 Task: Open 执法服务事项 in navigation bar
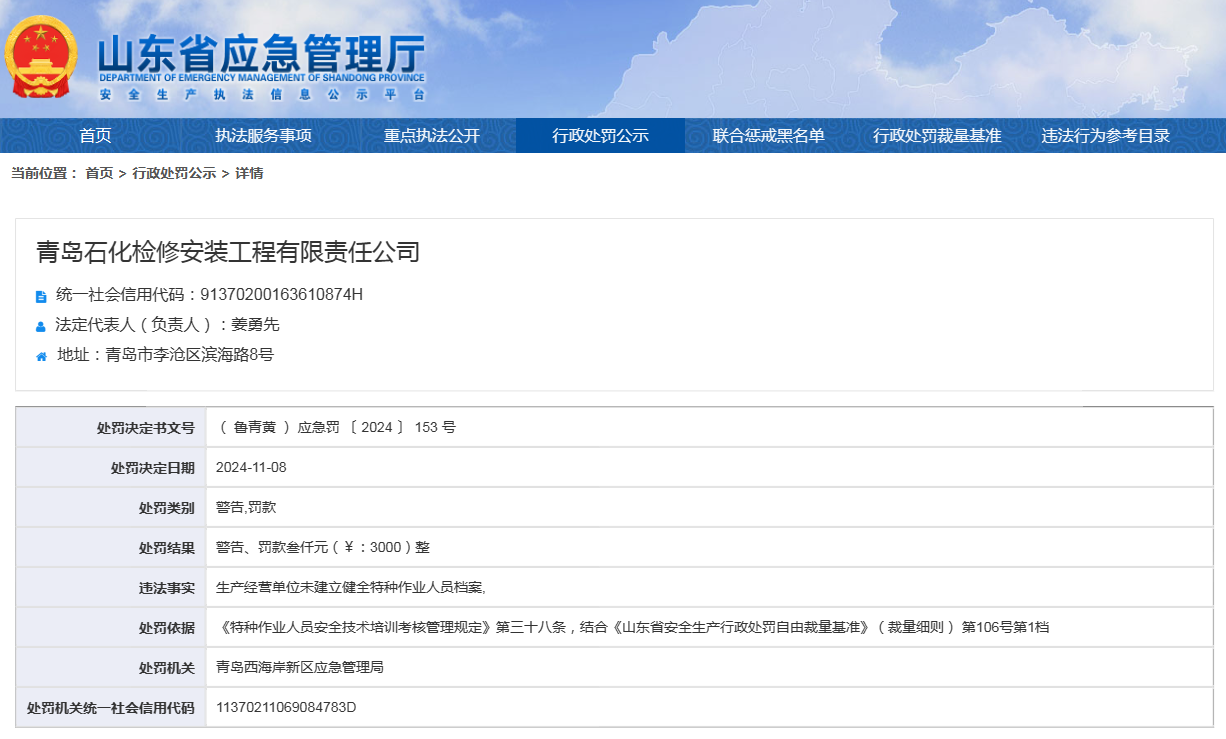click(x=263, y=135)
